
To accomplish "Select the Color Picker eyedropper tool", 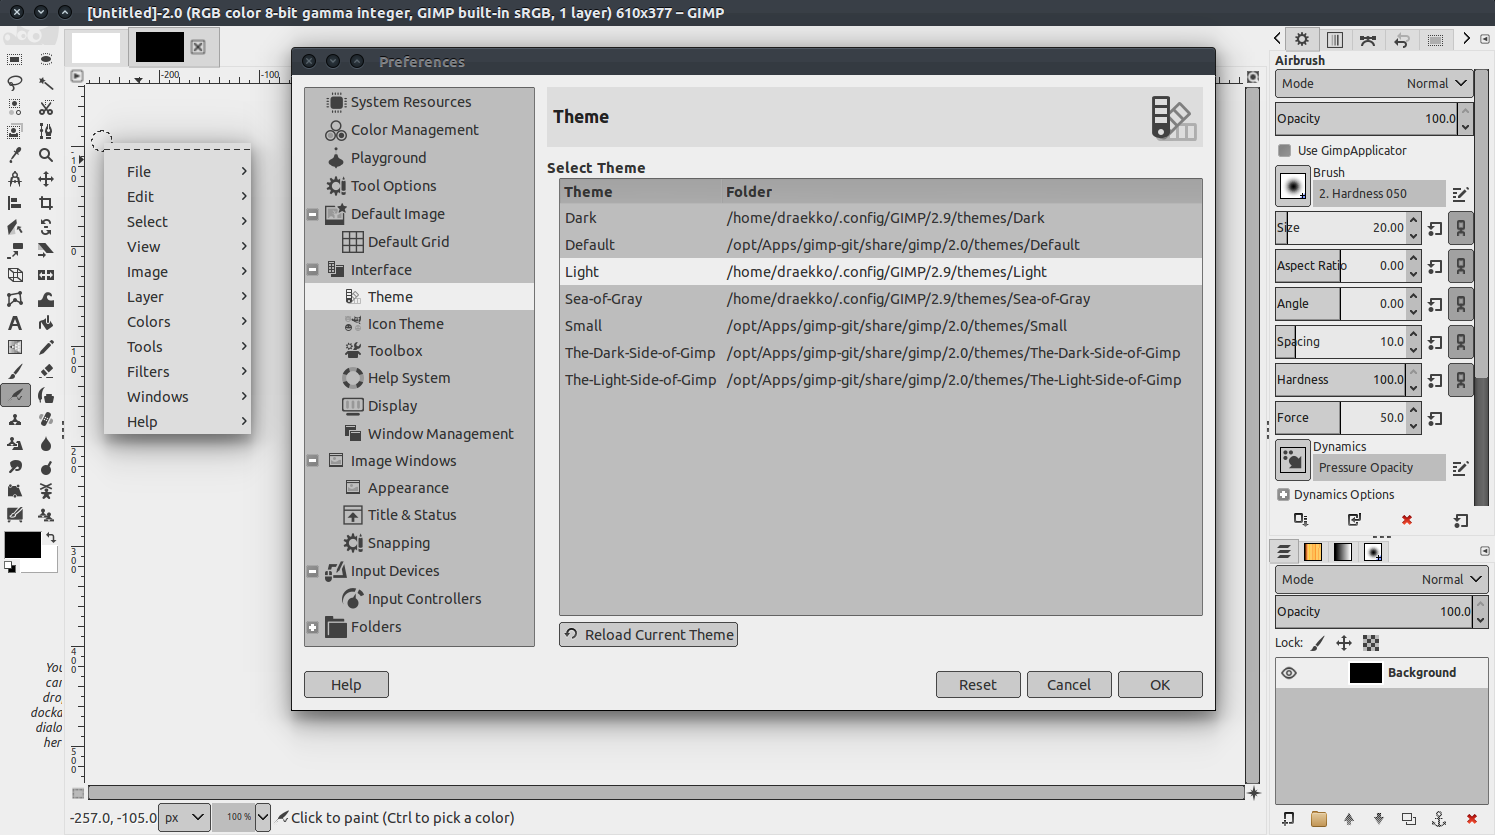I will pos(14,155).
